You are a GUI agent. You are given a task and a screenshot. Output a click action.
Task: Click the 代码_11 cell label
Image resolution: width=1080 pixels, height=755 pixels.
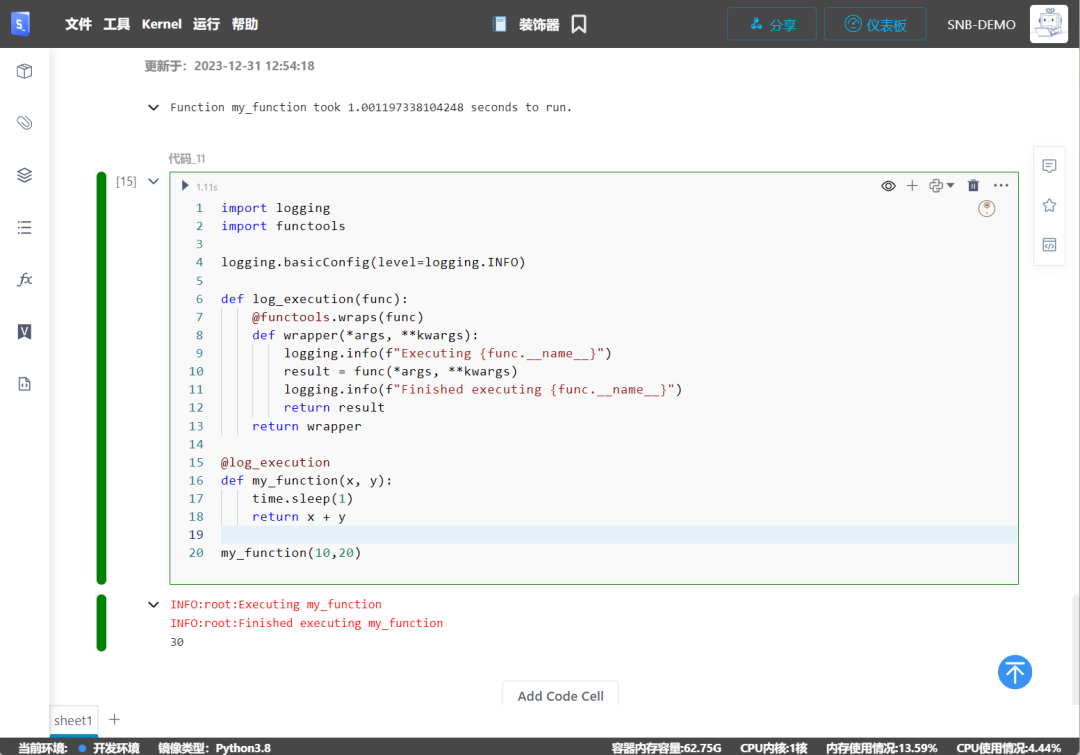pyautogui.click(x=187, y=158)
